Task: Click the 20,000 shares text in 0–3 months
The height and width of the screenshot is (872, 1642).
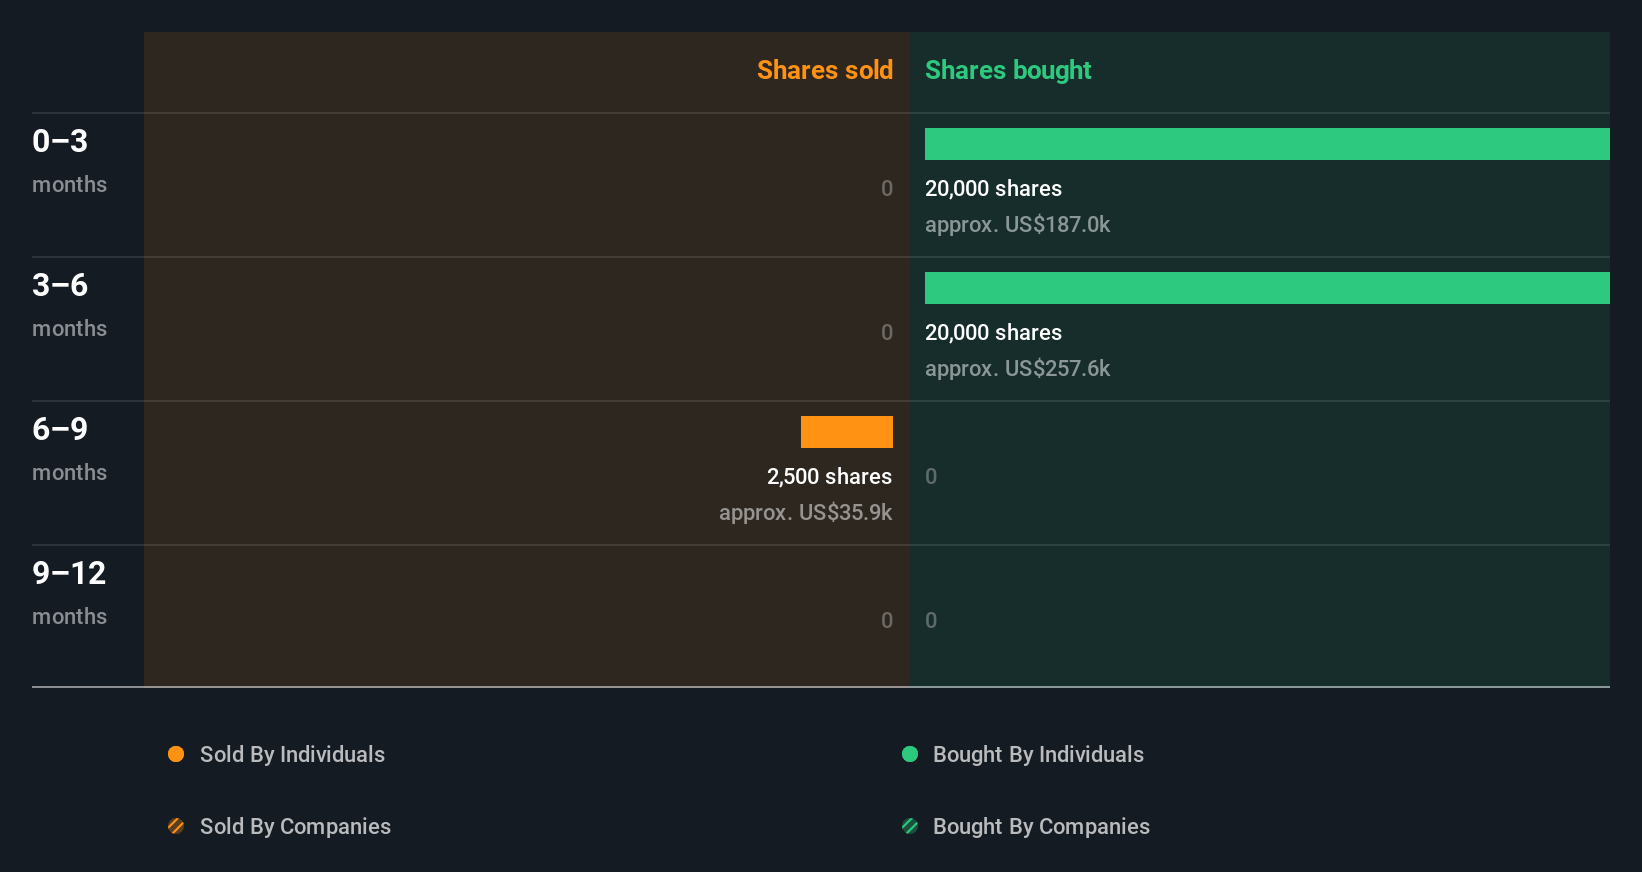Action: (x=993, y=188)
